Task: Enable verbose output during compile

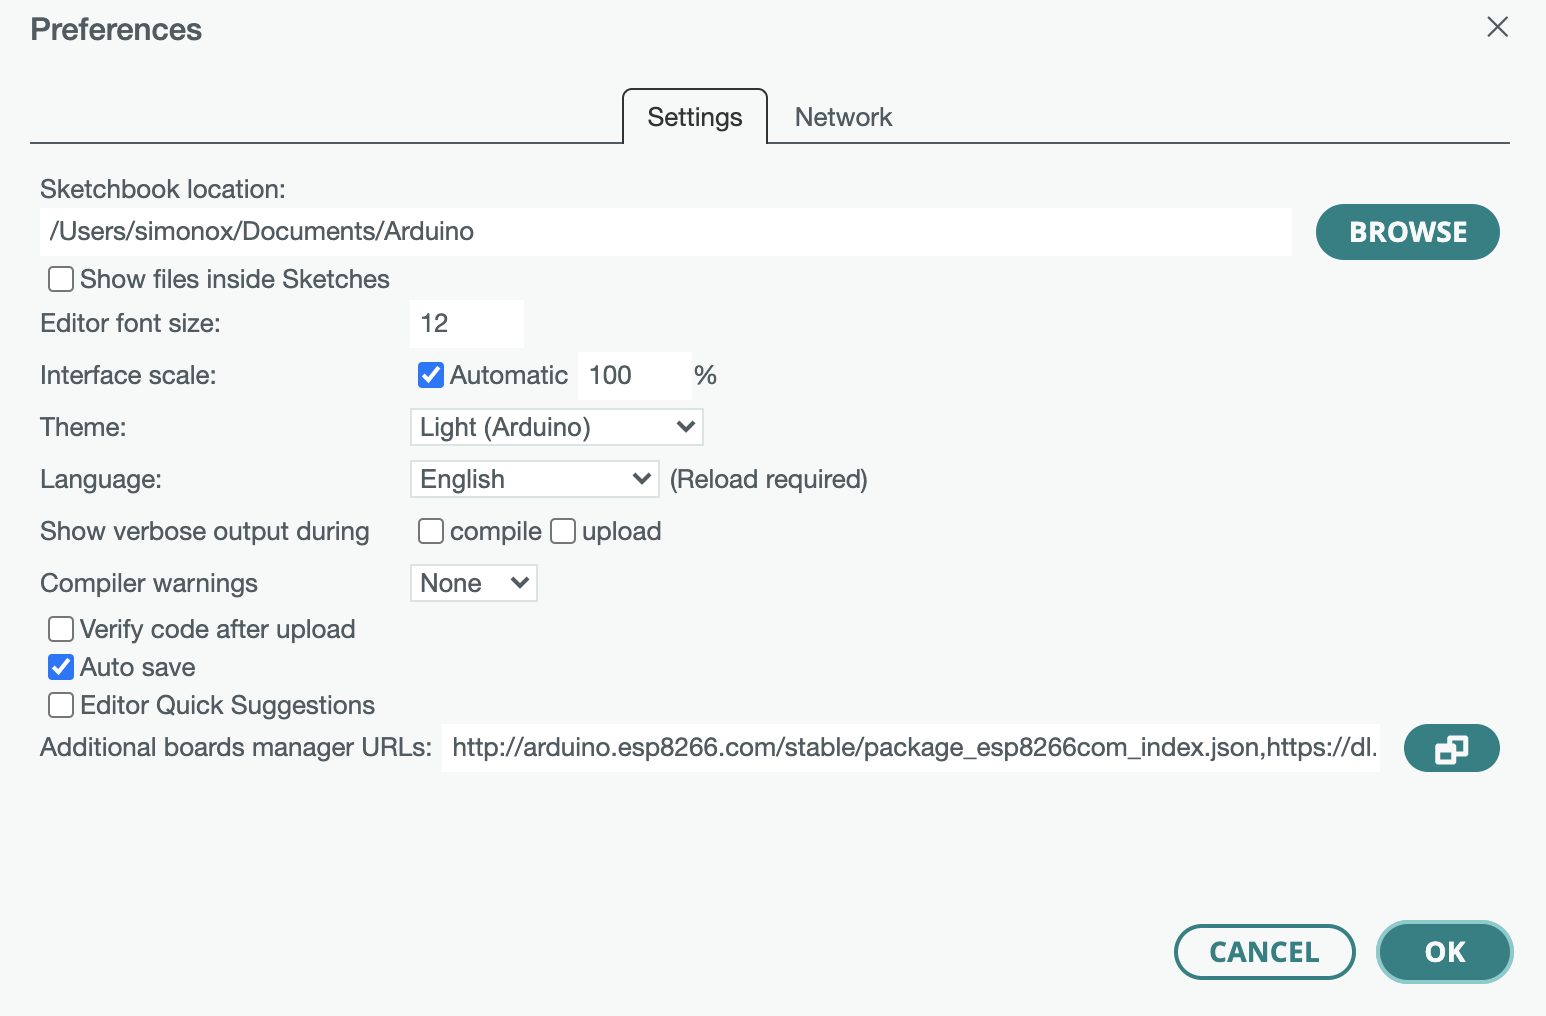Action: pos(431,531)
